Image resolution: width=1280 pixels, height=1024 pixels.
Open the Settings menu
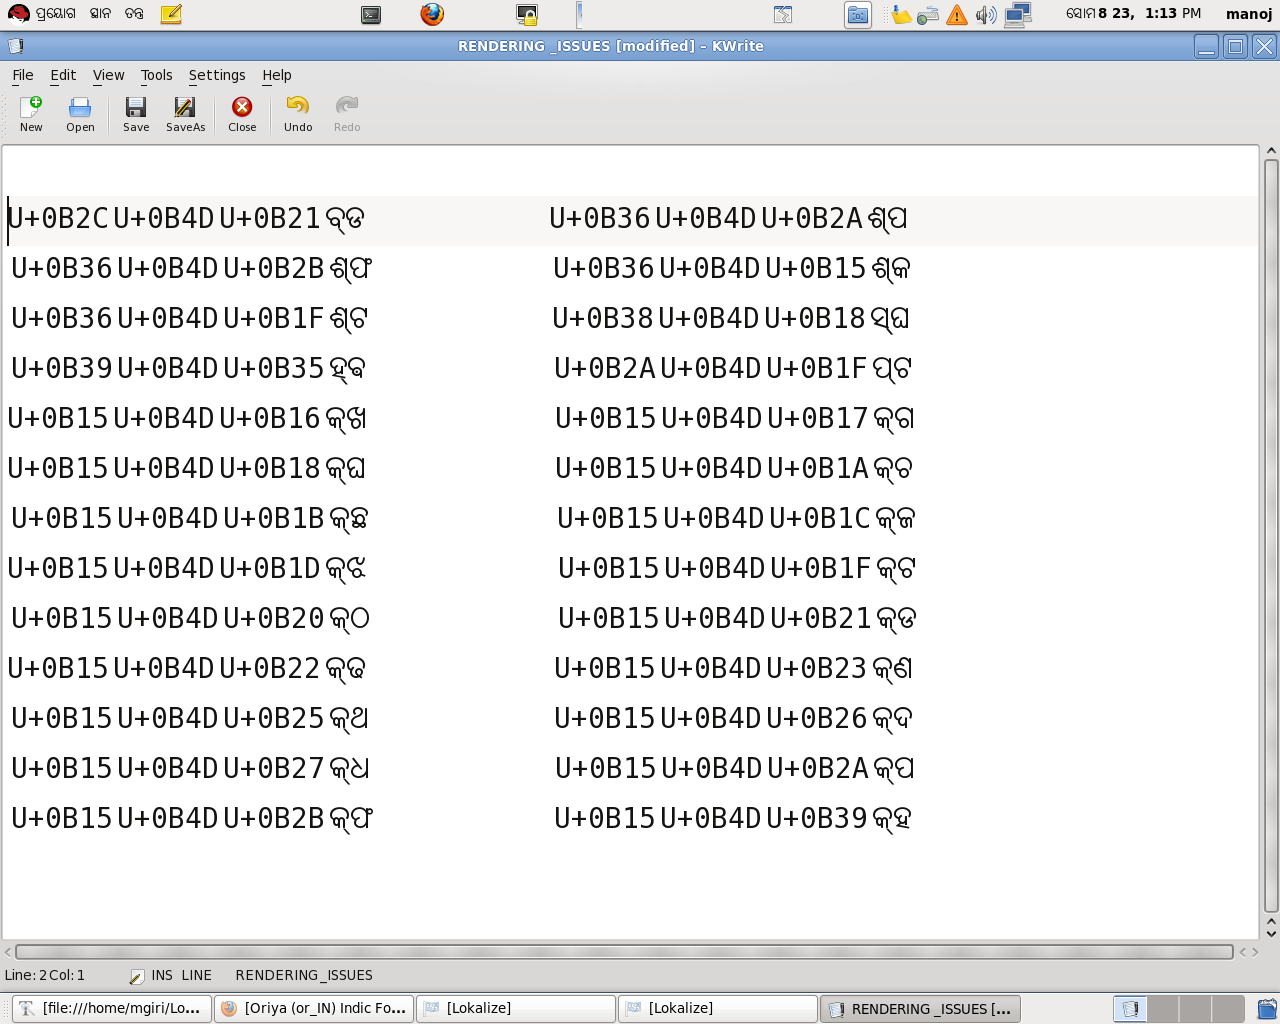(x=217, y=75)
